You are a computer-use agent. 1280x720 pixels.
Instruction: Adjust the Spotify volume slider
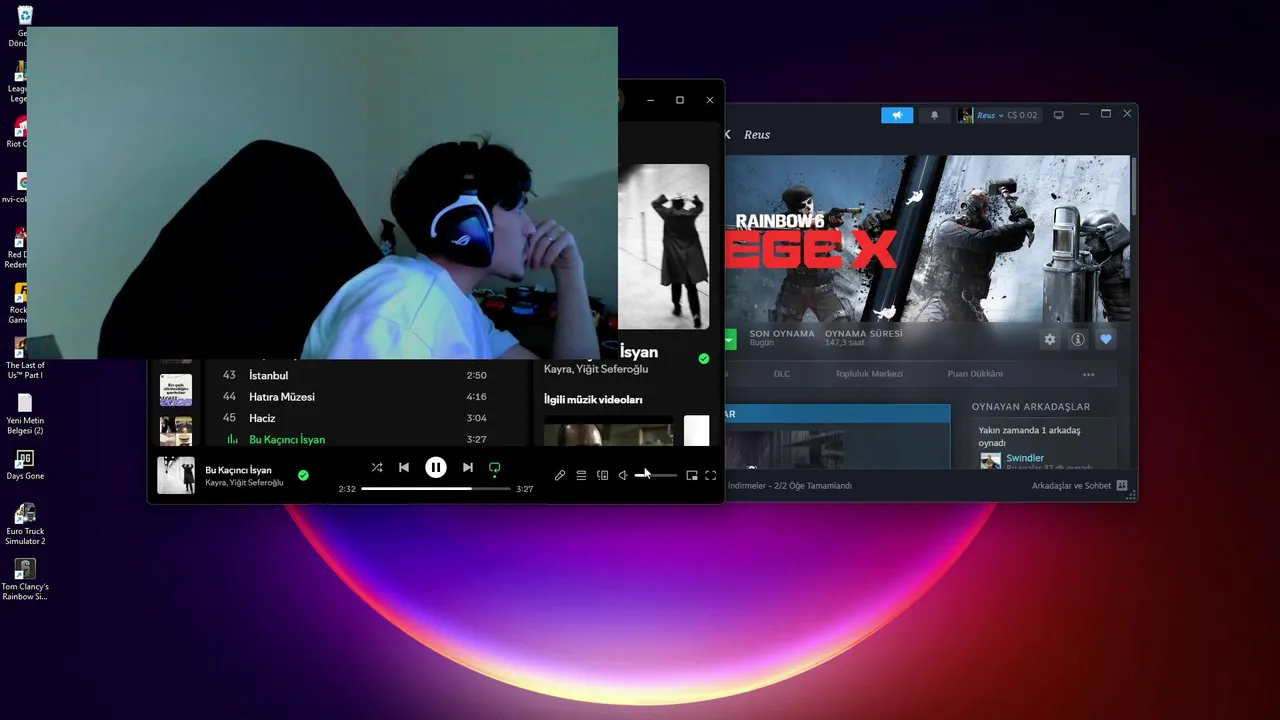656,475
